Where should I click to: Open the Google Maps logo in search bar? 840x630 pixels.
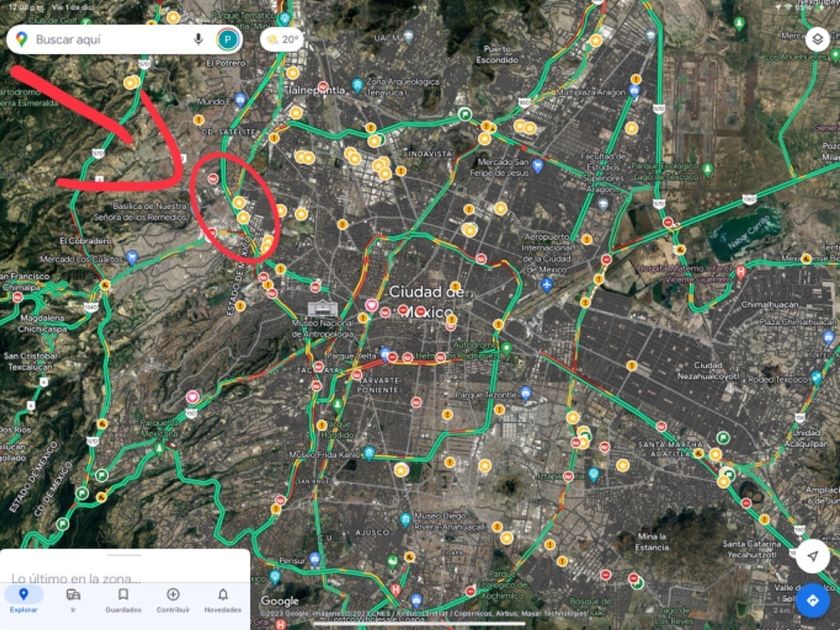click(x=21, y=39)
